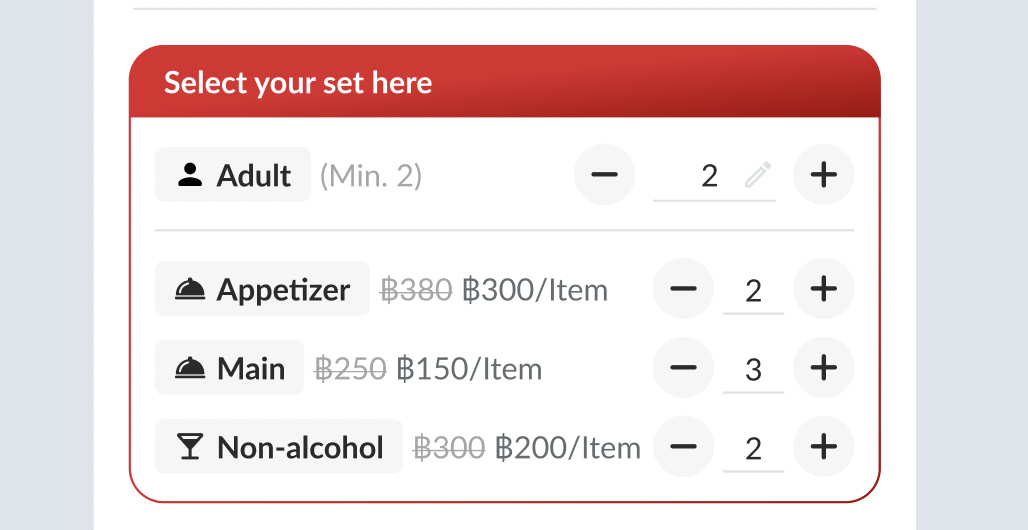
Task: Decrease the Appetizer quantity
Action: (x=683, y=289)
